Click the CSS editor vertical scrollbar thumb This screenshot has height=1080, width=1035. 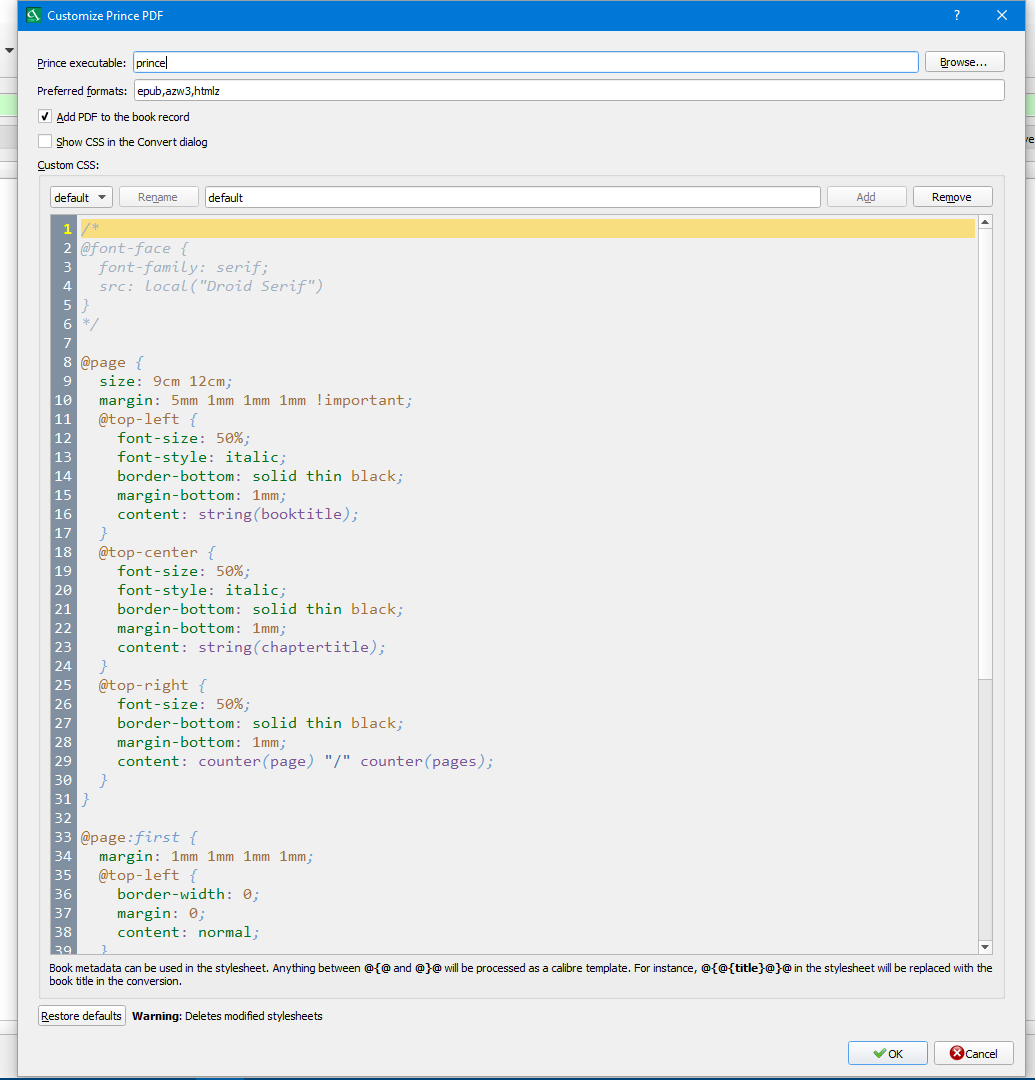[x=985, y=453]
